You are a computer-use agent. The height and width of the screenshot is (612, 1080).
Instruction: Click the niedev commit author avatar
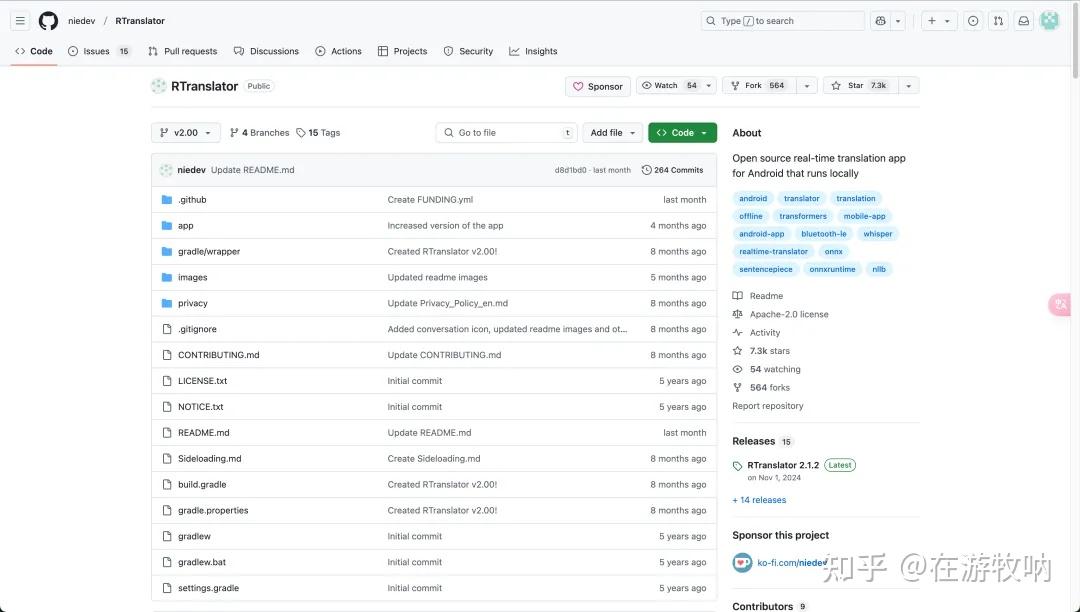click(166, 170)
